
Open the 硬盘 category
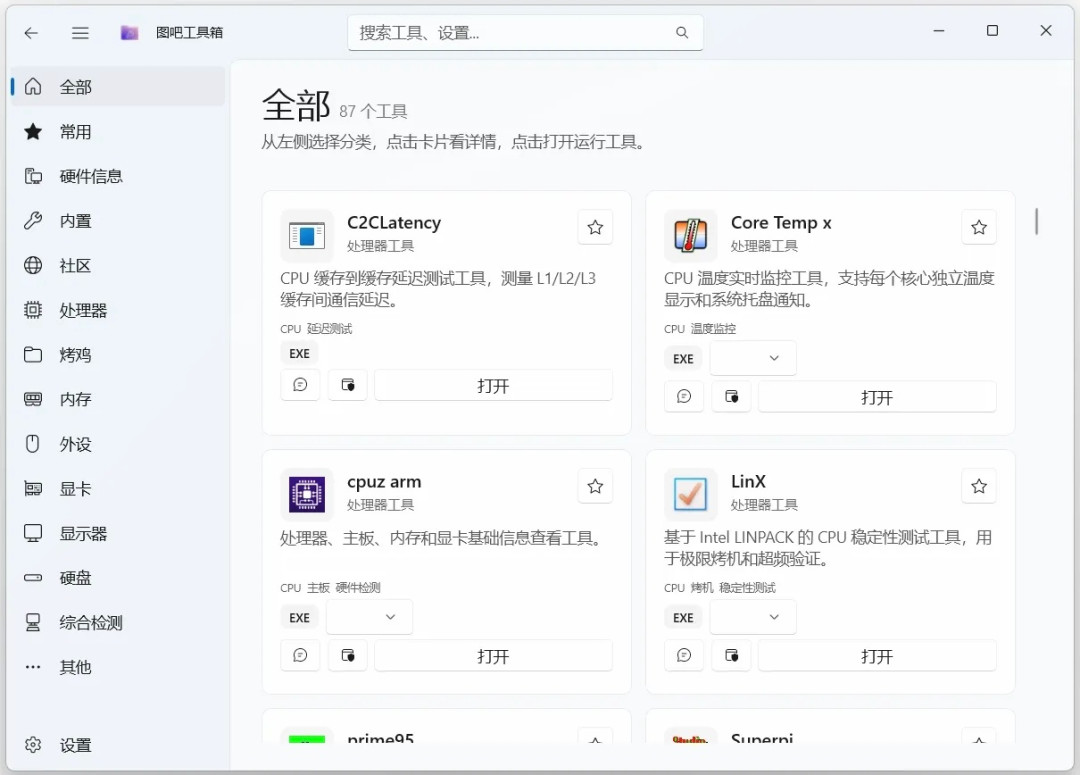(x=118, y=577)
